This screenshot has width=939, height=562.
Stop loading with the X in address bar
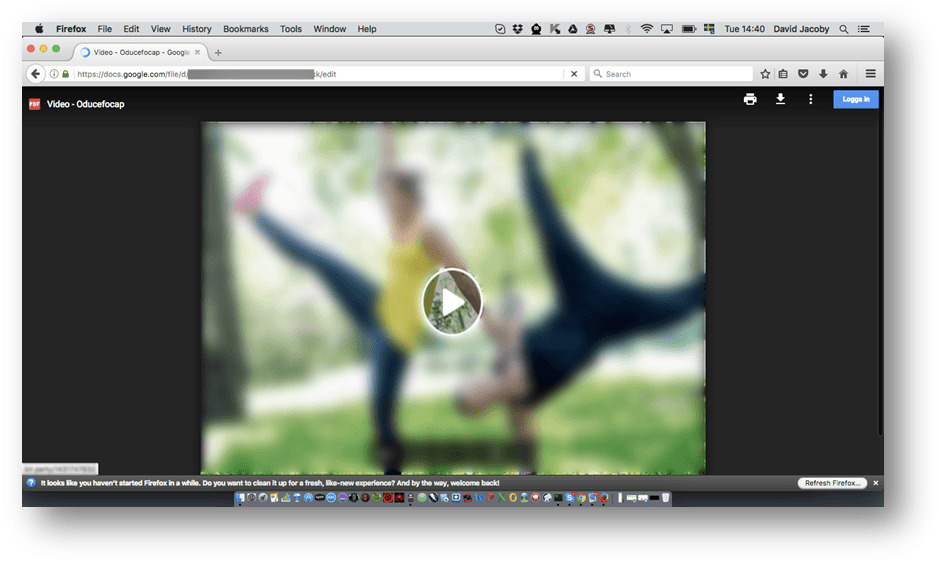coord(574,74)
